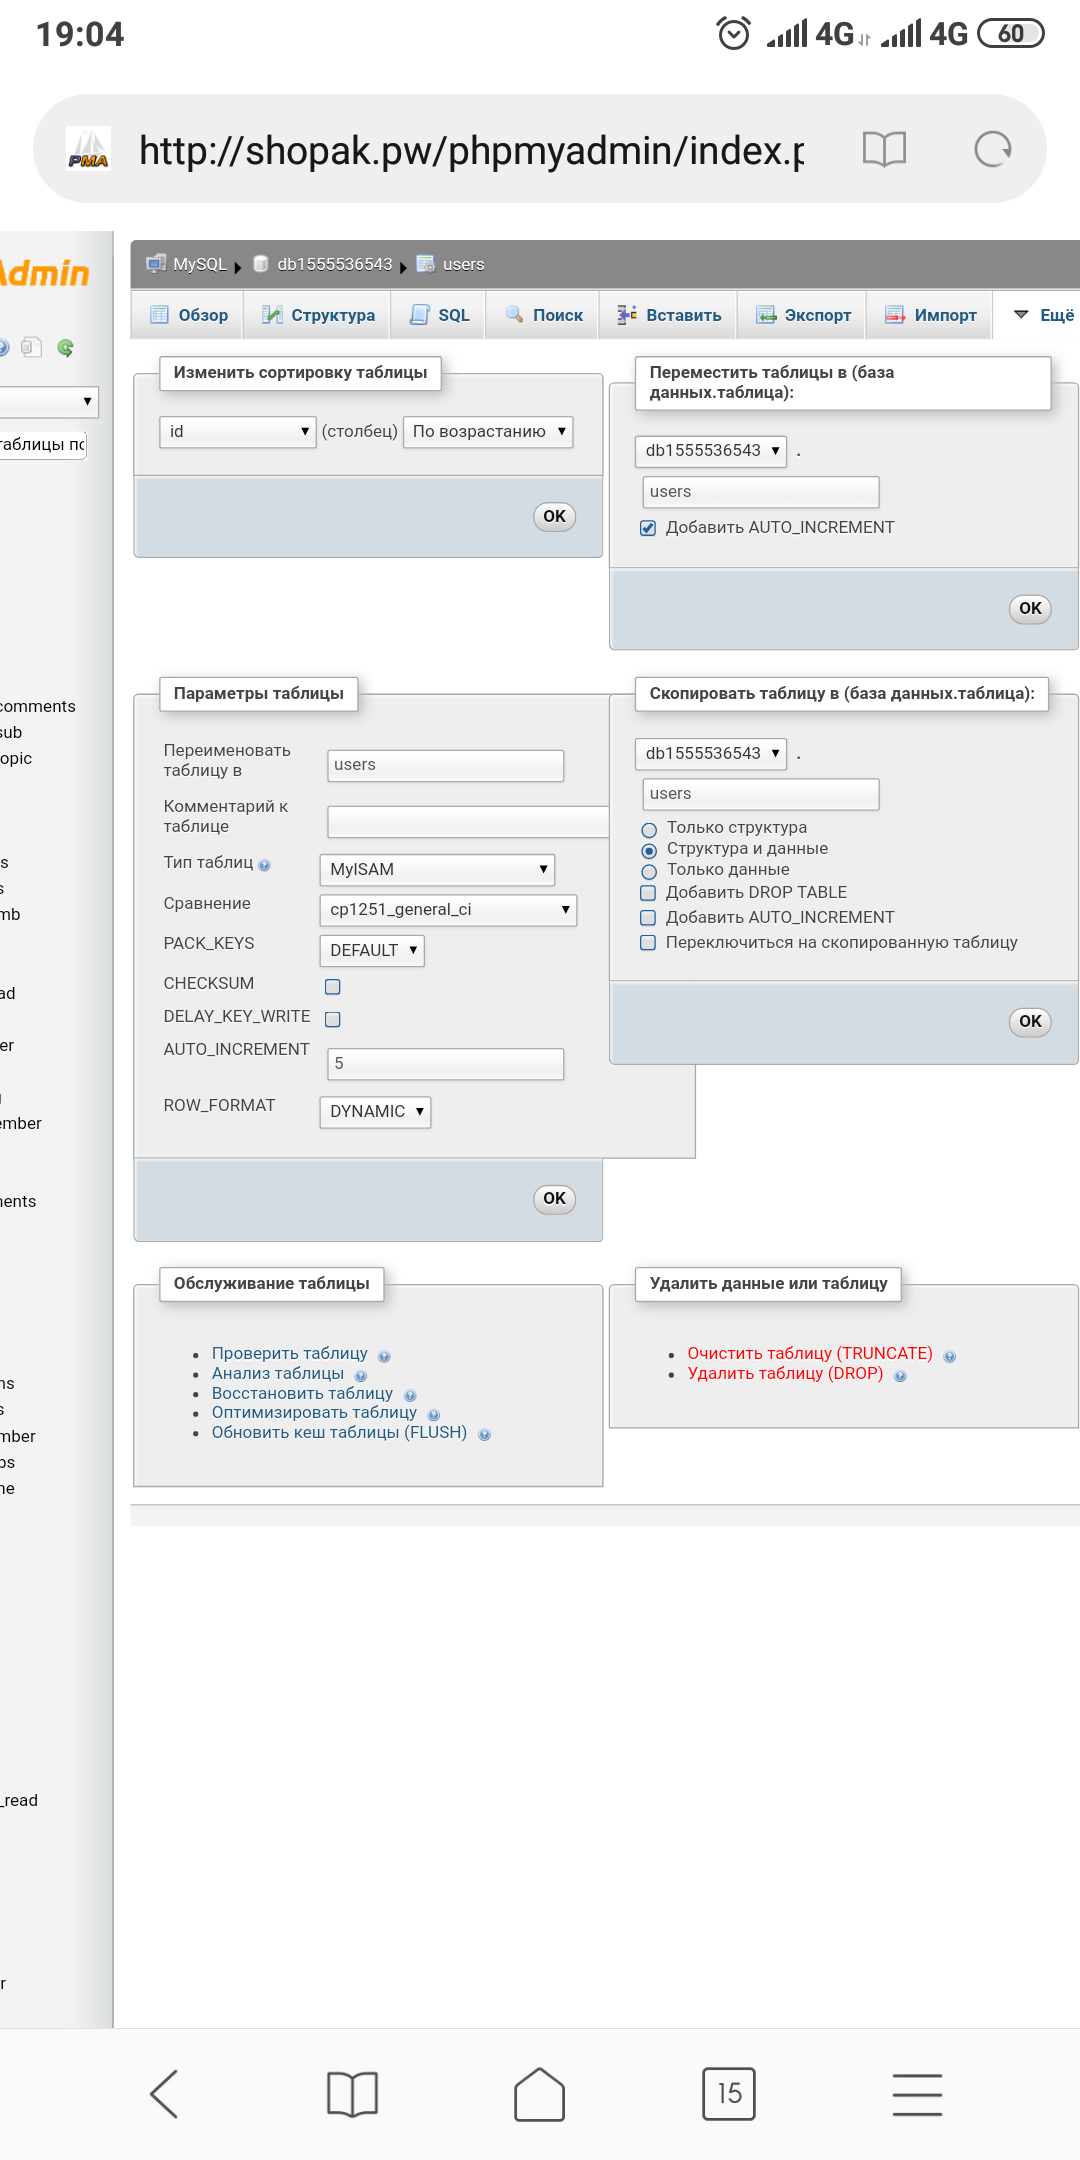Click Оптимизировать таблицу link
Image resolution: width=1080 pixels, height=2160 pixels.
[x=314, y=1412]
